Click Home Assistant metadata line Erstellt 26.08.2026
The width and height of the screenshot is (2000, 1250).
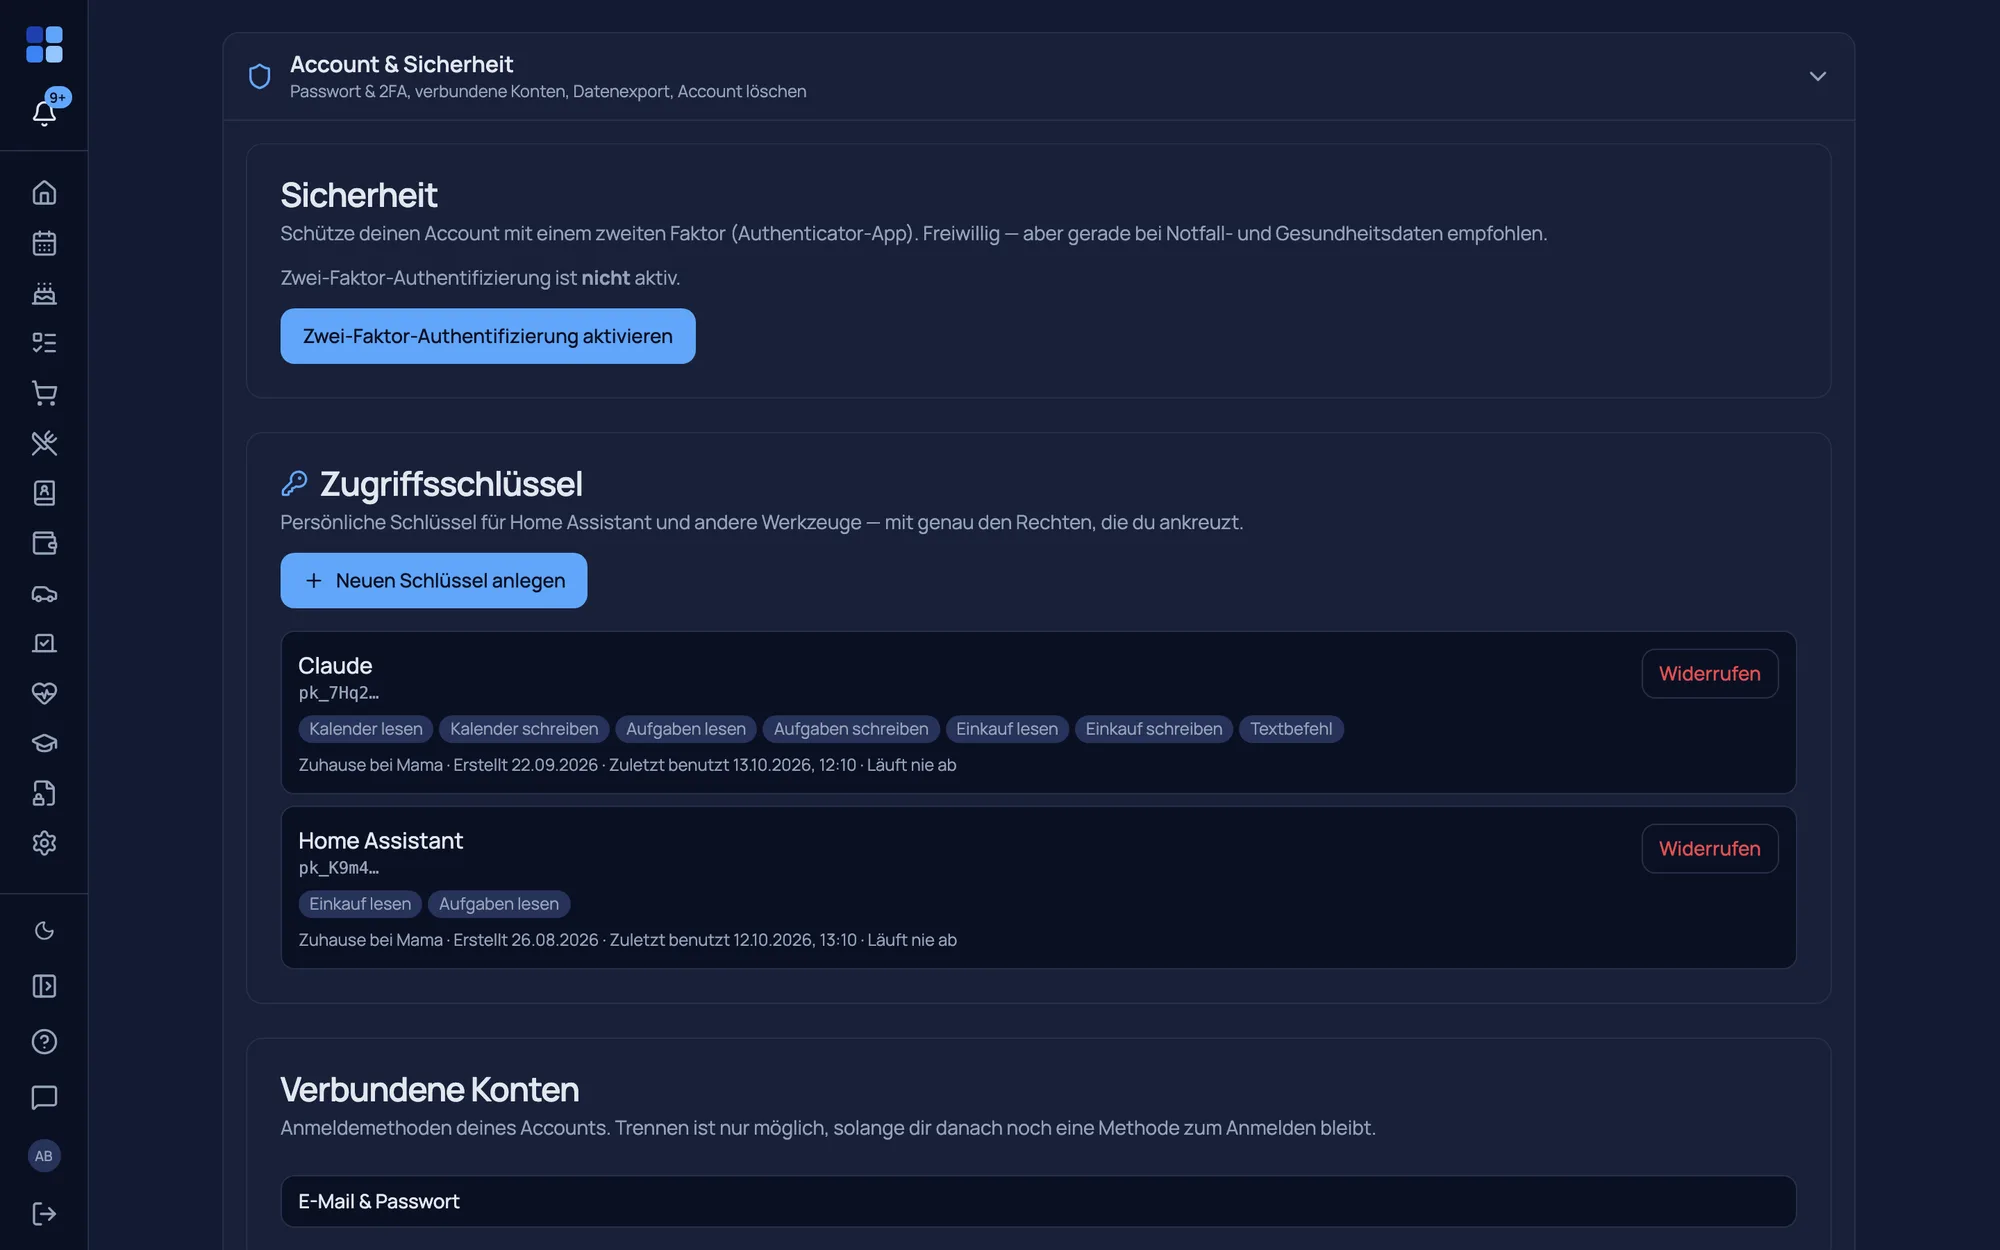click(627, 940)
